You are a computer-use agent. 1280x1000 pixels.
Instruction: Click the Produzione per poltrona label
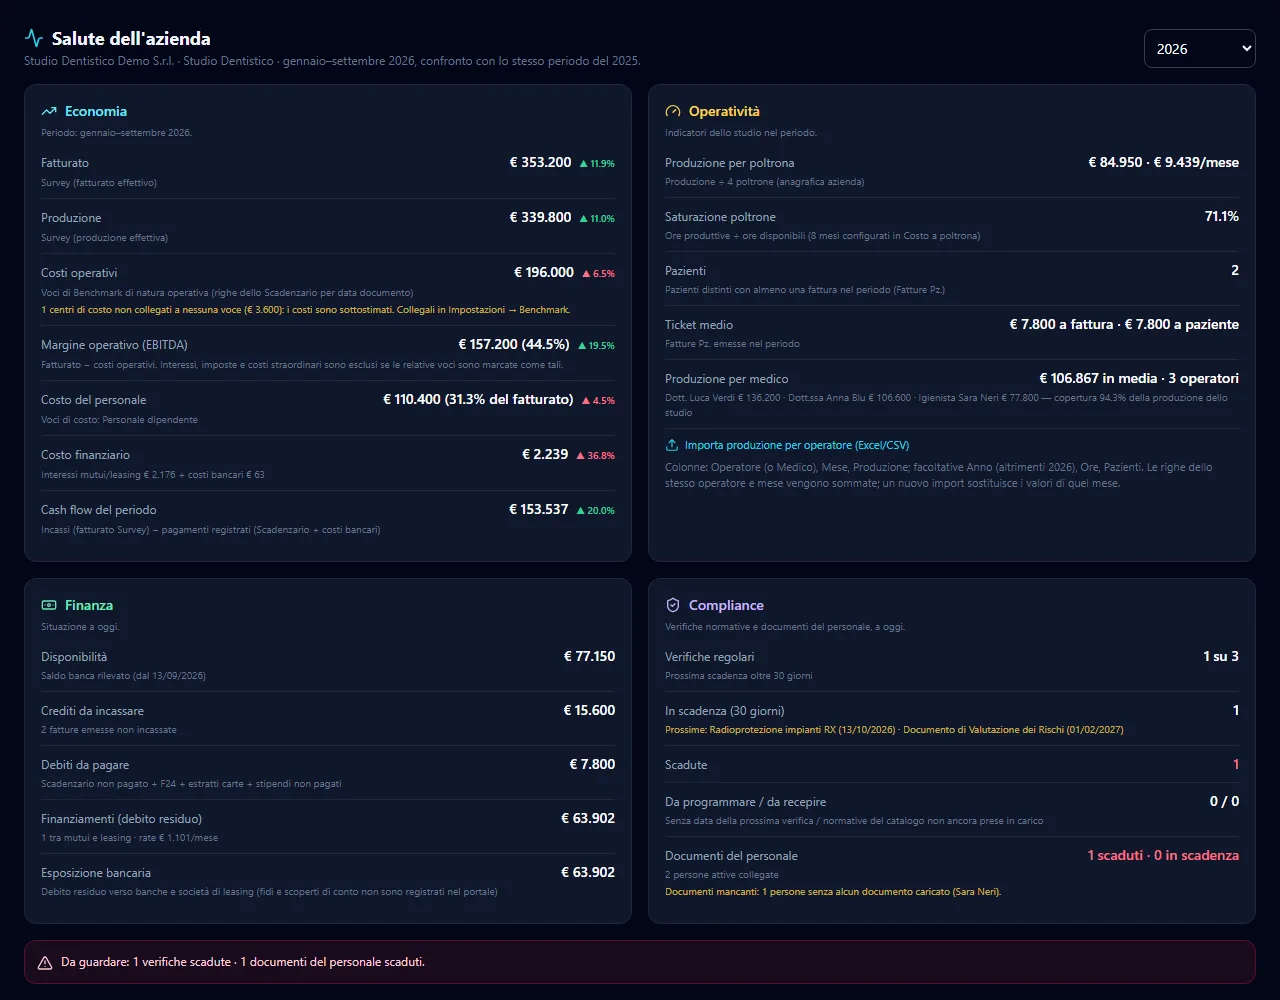point(729,163)
